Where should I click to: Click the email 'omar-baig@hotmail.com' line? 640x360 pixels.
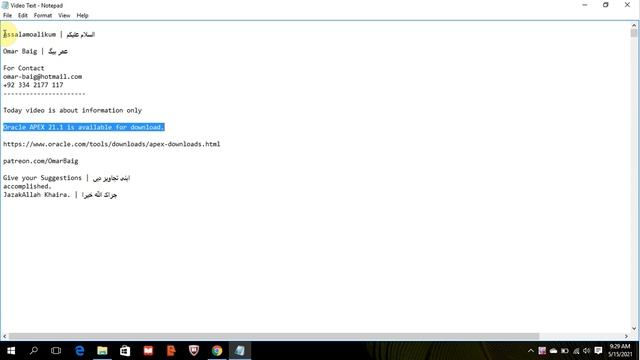42,76
